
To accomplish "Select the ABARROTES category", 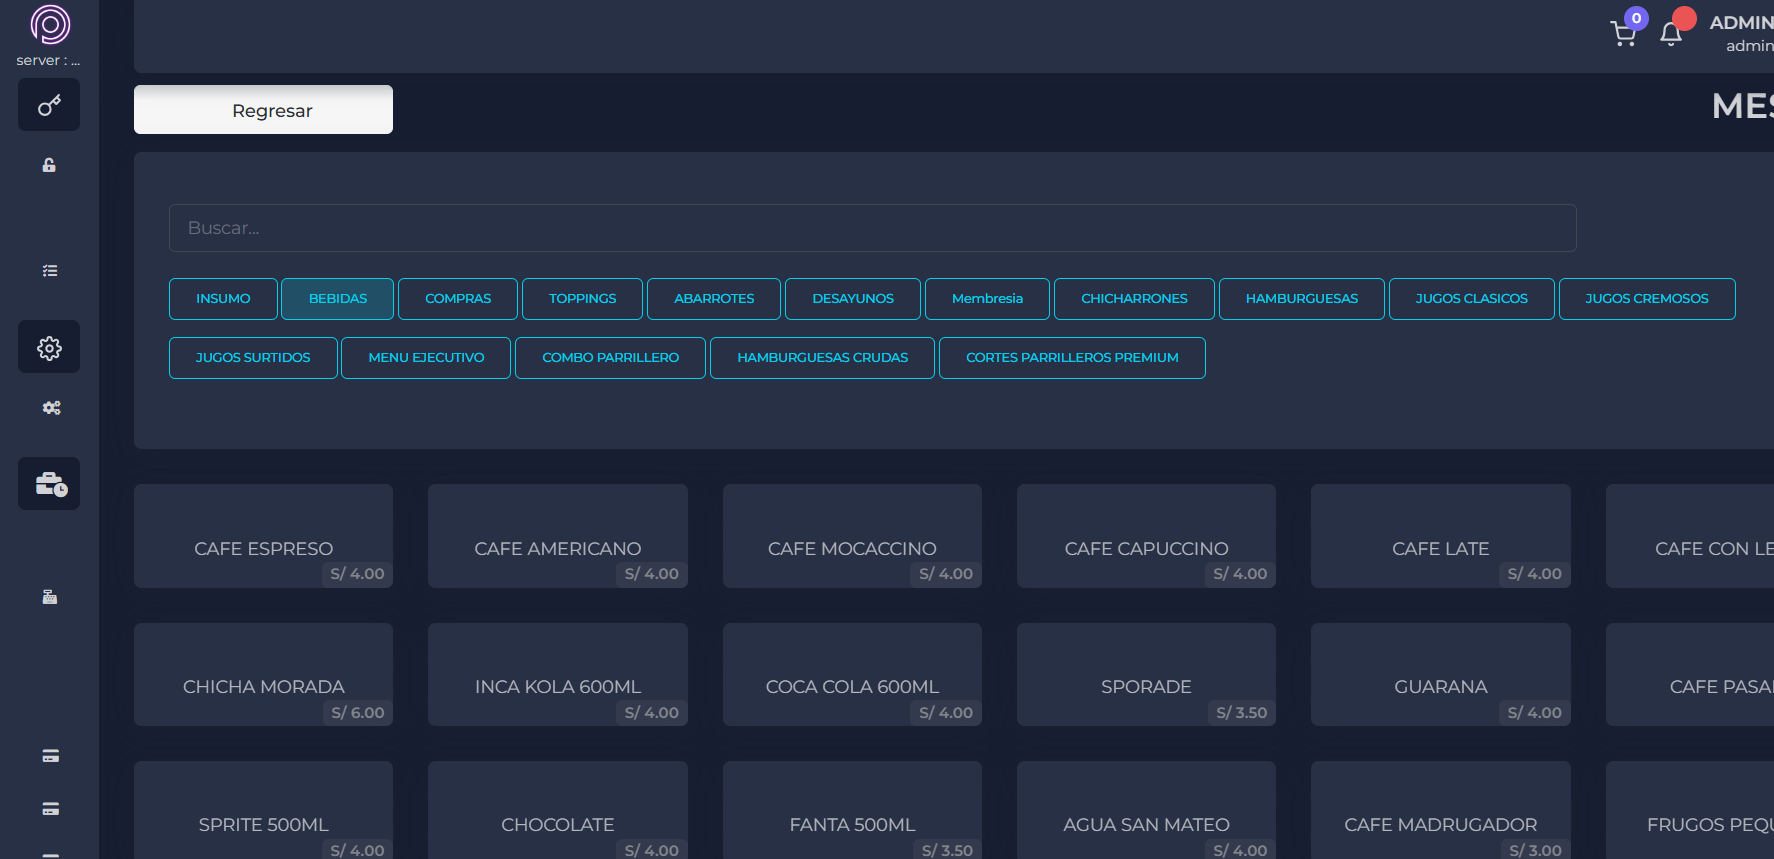I will coord(714,299).
